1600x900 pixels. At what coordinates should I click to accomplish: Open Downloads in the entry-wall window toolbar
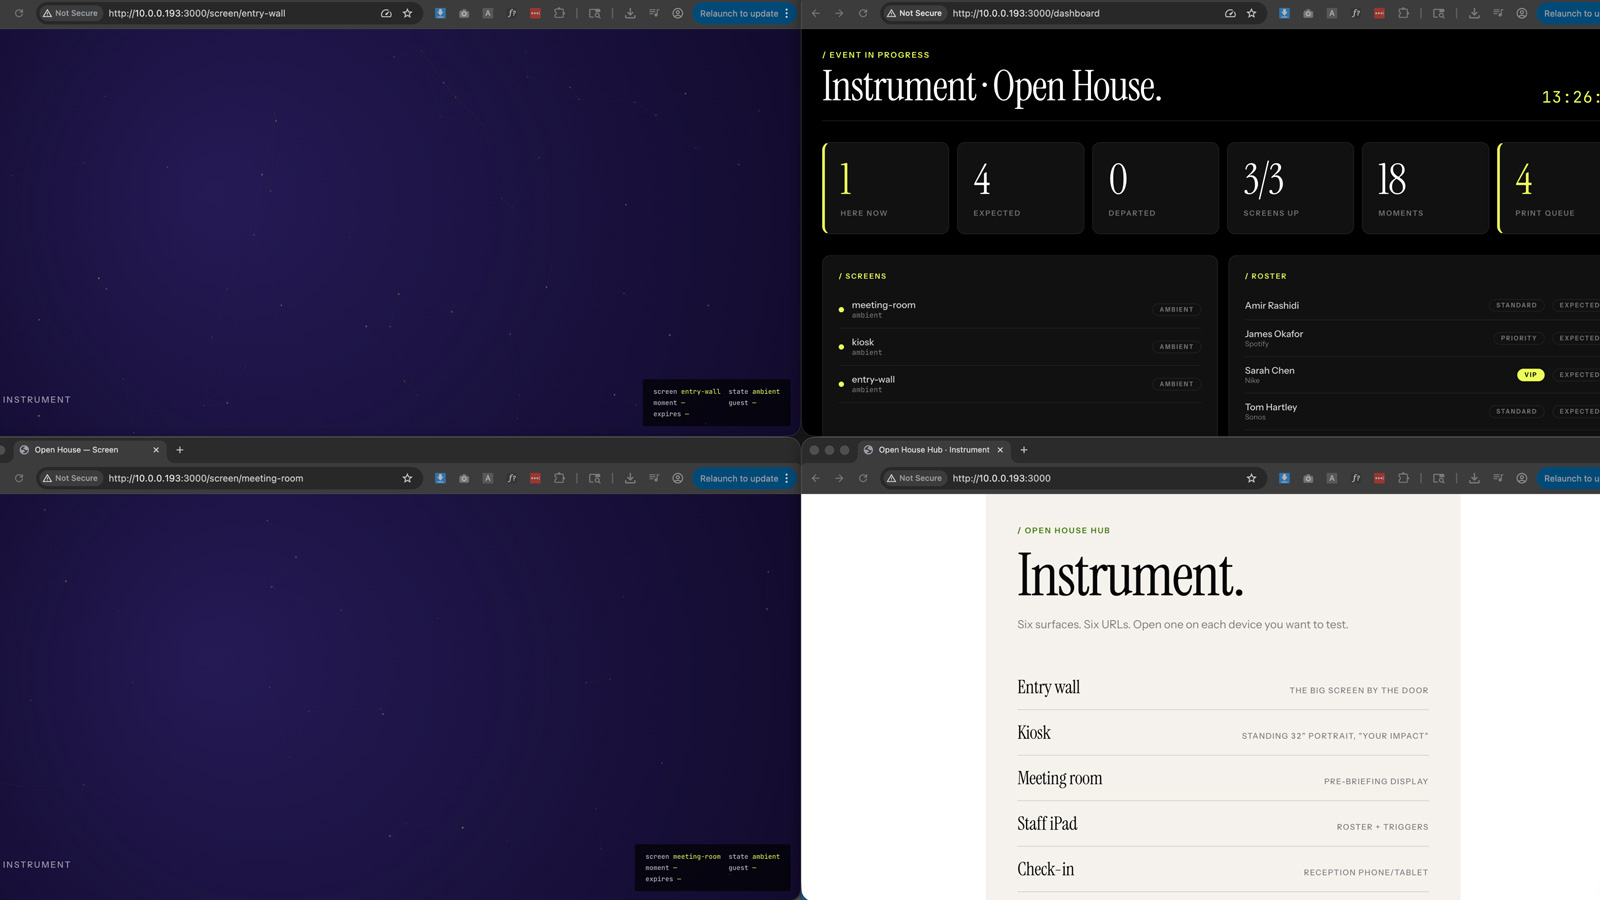630,13
